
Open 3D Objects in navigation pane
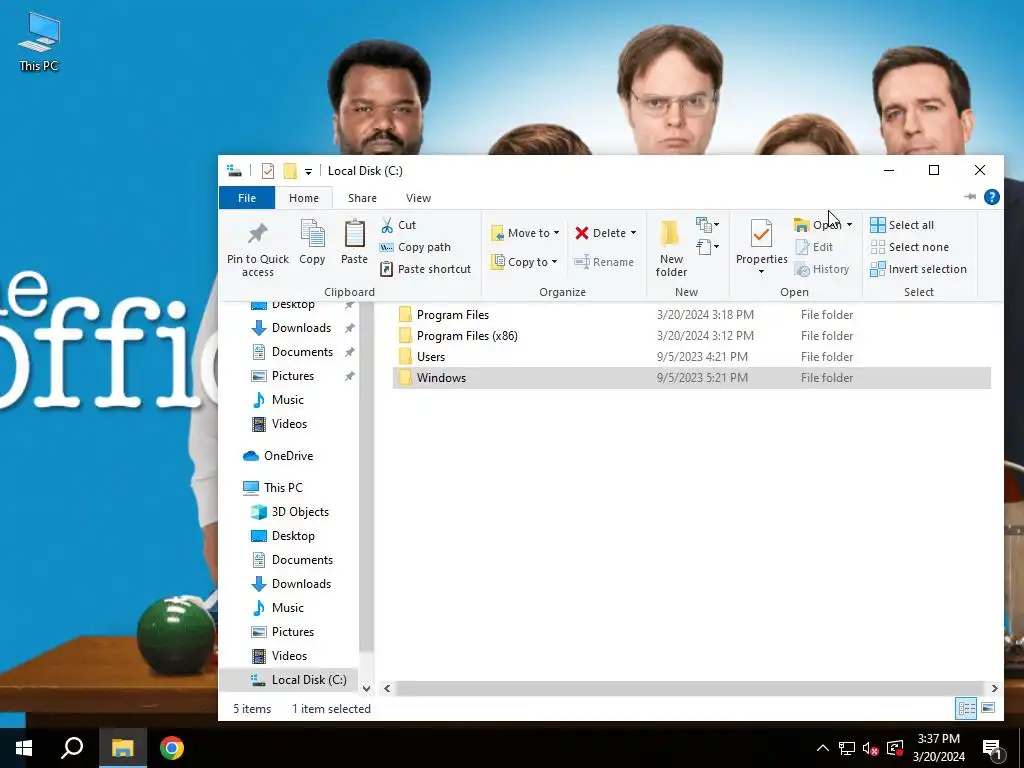point(290,512)
